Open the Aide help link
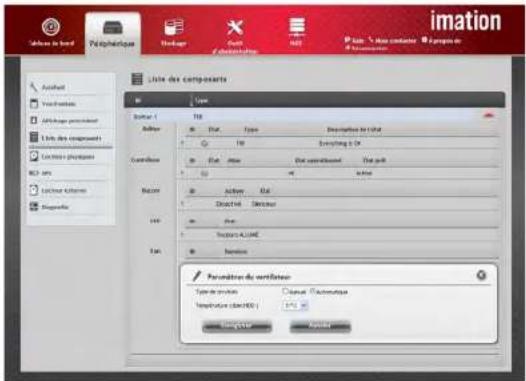Screen dimensions: 526x381 click(354, 41)
